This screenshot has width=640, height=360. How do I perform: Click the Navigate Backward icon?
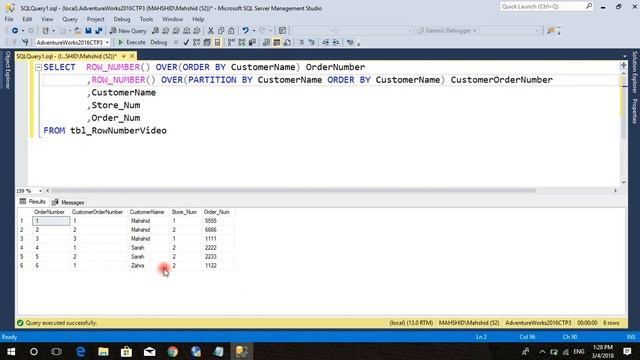[15, 31]
